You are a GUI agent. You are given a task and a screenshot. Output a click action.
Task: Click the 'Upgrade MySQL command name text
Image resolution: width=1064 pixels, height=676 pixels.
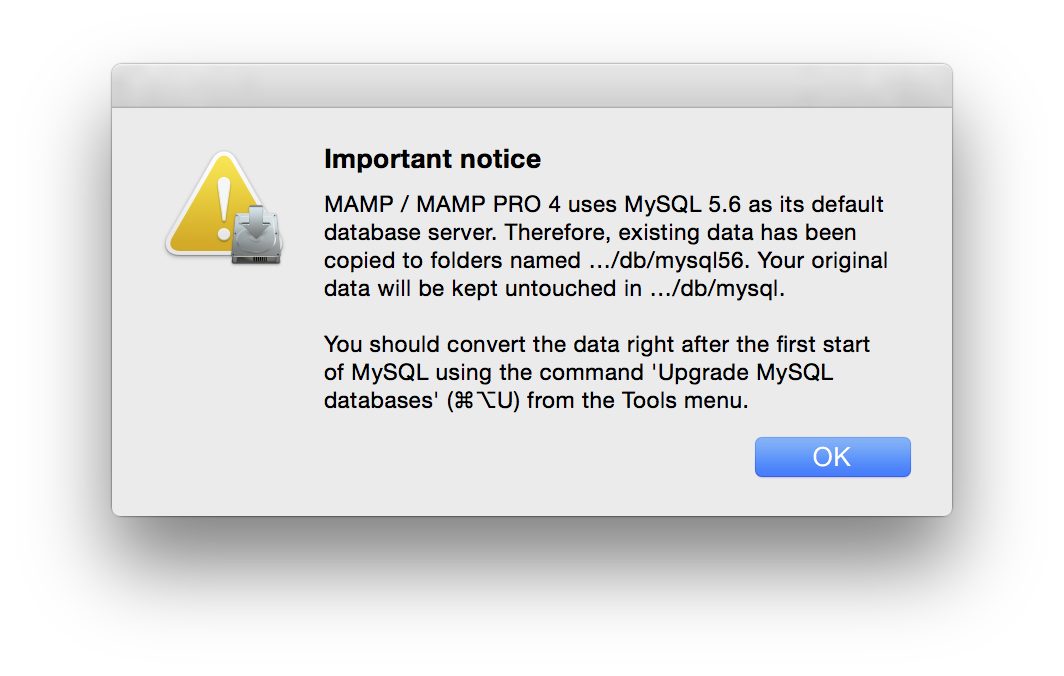[745, 373]
